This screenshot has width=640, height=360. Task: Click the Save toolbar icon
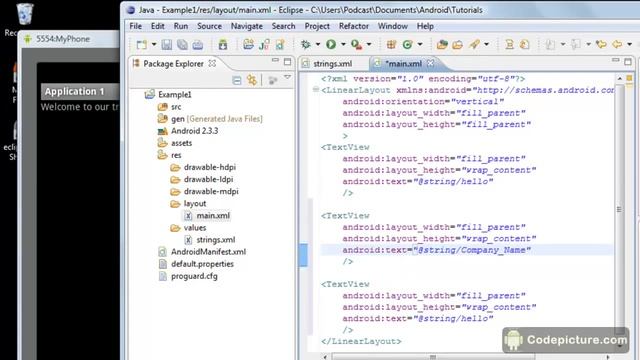(167, 44)
